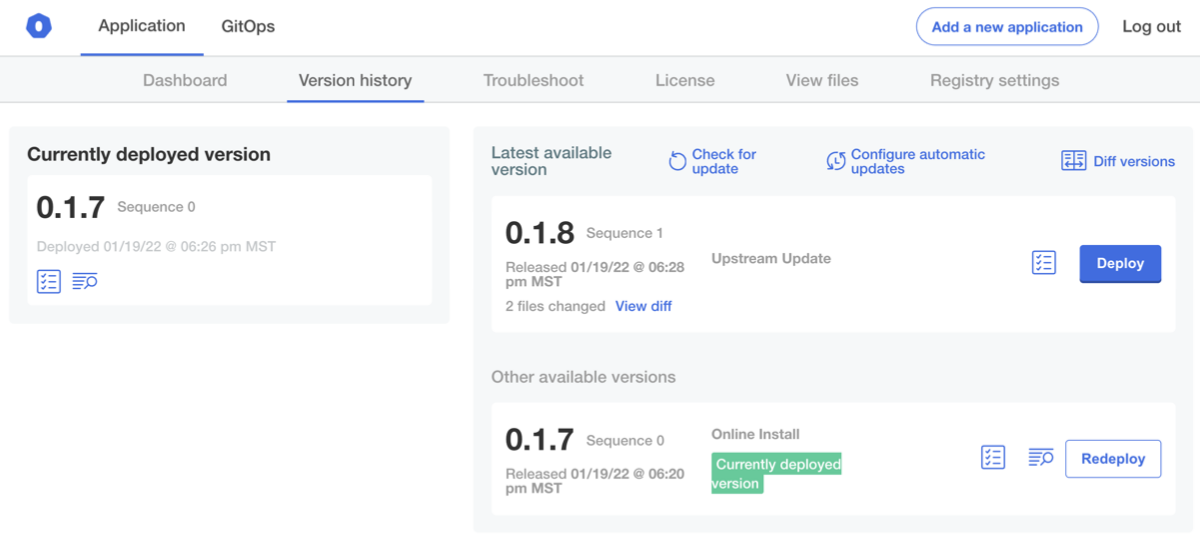Click the KOTS logo icon in the header

[39, 27]
